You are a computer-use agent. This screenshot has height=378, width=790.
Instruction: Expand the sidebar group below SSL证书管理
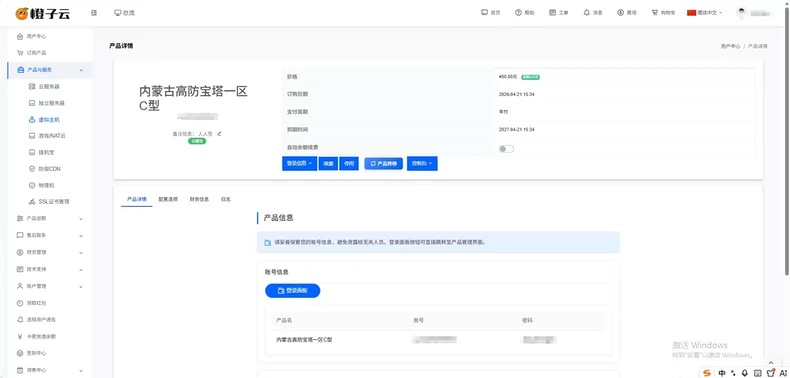click(x=50, y=218)
